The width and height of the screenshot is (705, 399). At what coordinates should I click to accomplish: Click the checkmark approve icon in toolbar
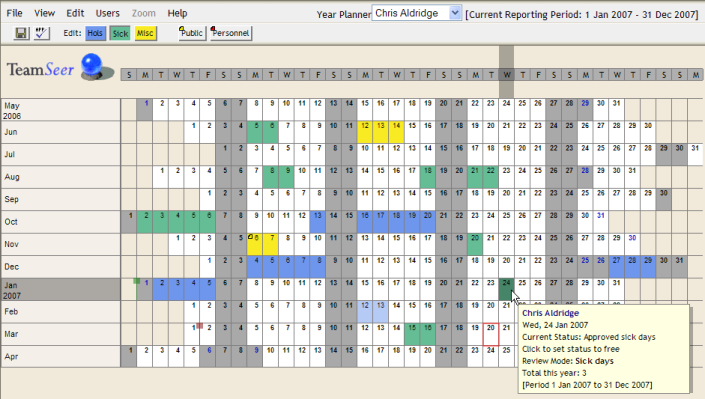41,33
